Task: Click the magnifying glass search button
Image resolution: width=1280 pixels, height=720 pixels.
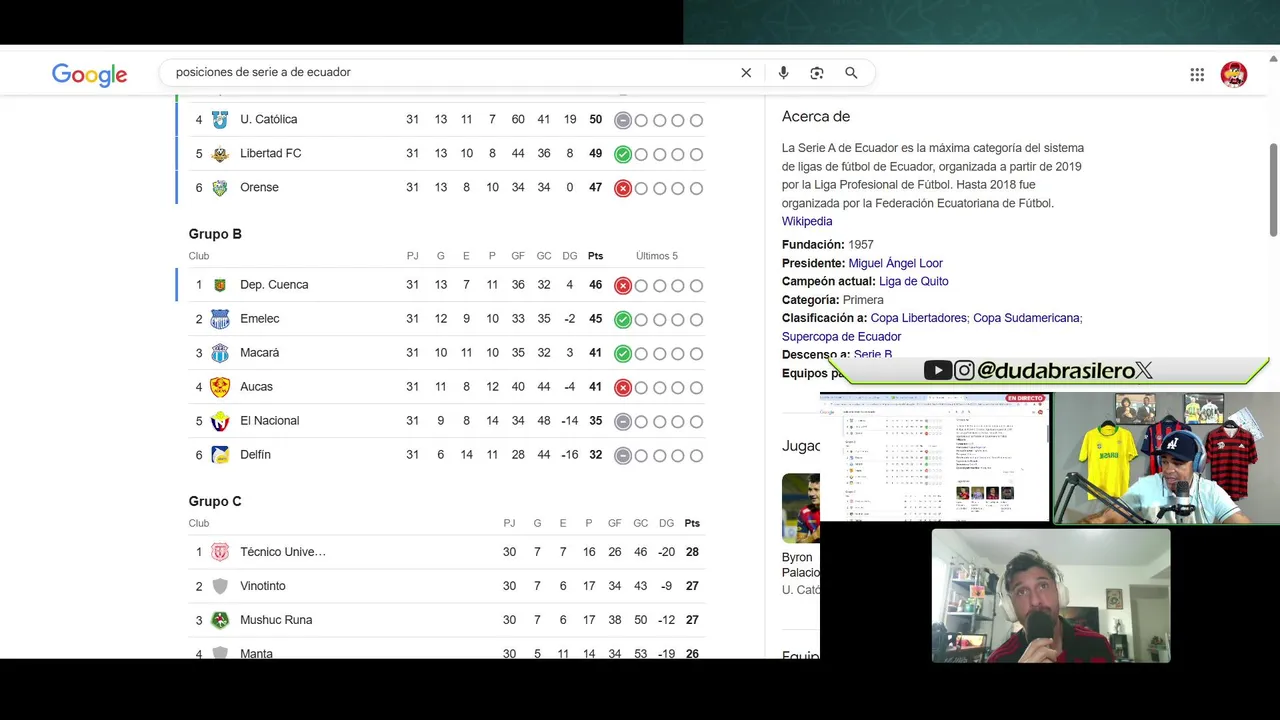Action: pos(851,73)
